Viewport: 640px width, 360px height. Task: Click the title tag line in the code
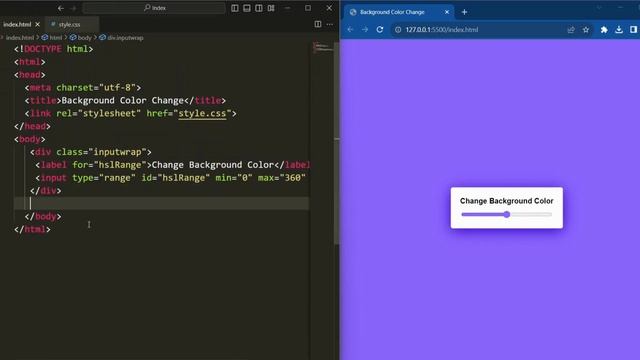125,100
